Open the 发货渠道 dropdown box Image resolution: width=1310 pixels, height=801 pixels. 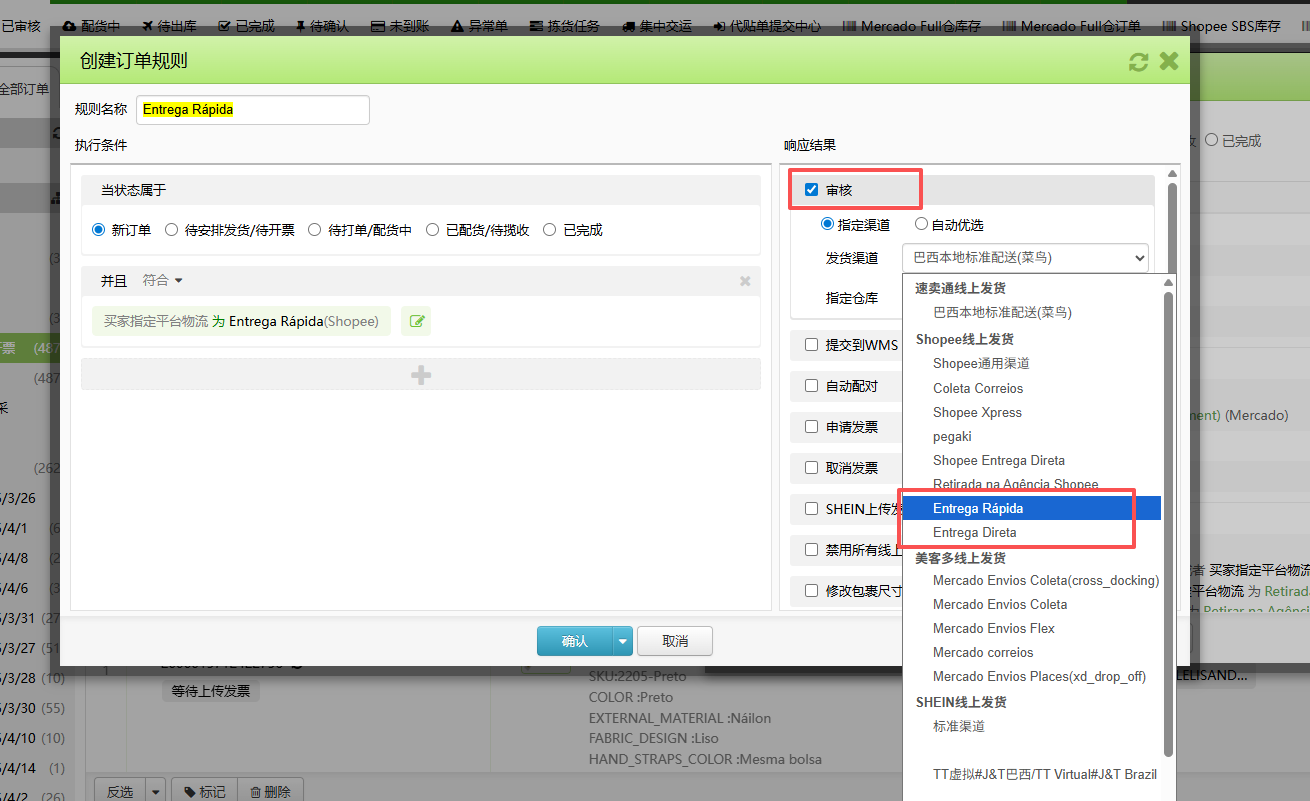(x=1024, y=258)
